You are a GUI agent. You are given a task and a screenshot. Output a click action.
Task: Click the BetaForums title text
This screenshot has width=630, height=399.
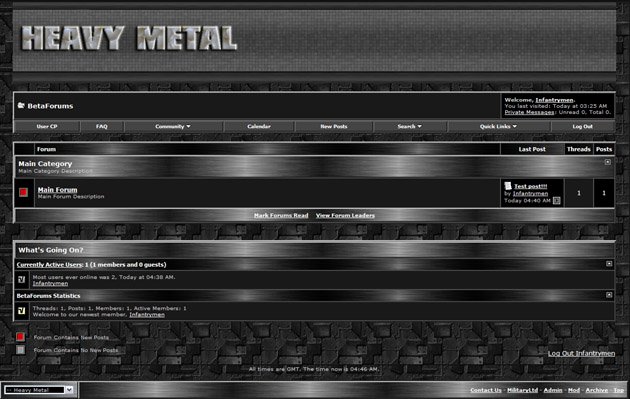[50, 106]
